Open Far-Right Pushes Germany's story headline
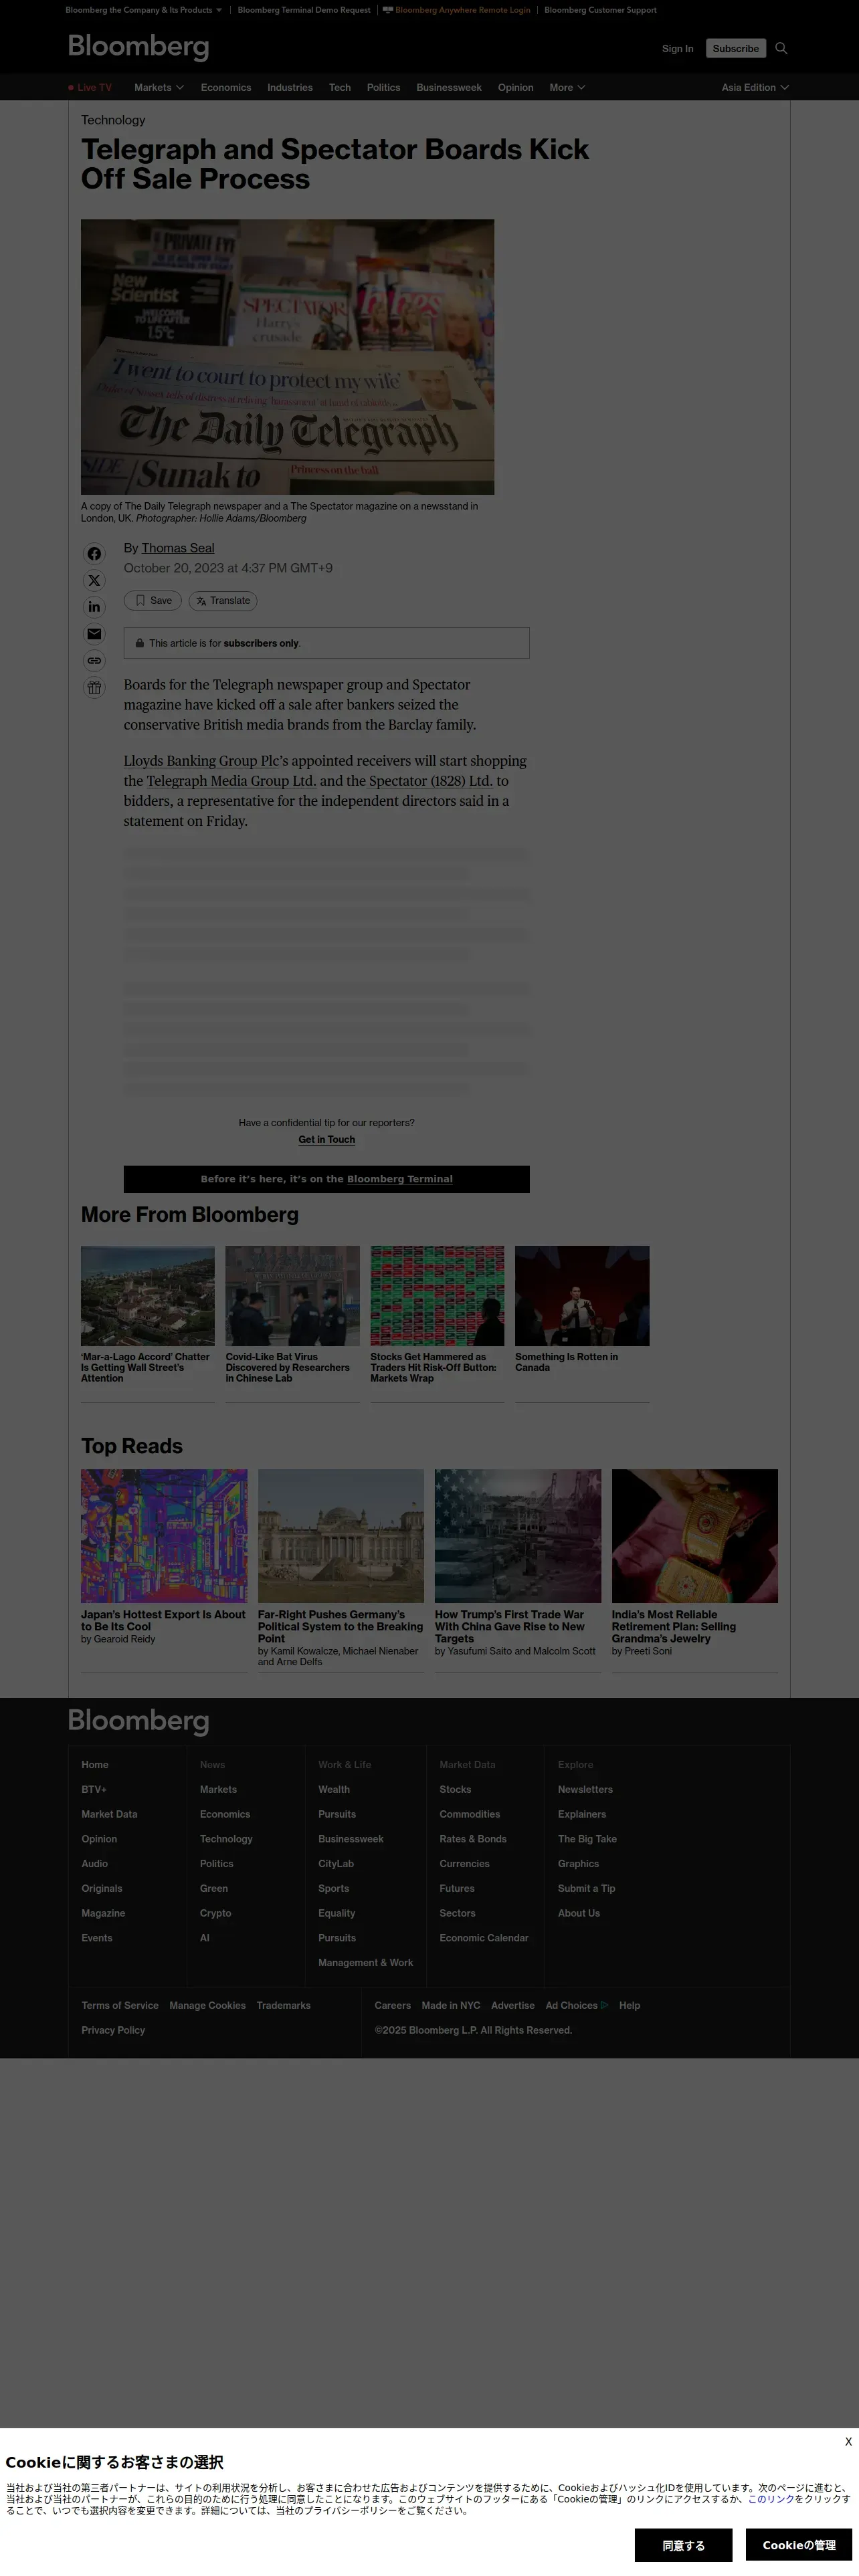Viewport: 859px width, 2576px height. click(x=340, y=1626)
